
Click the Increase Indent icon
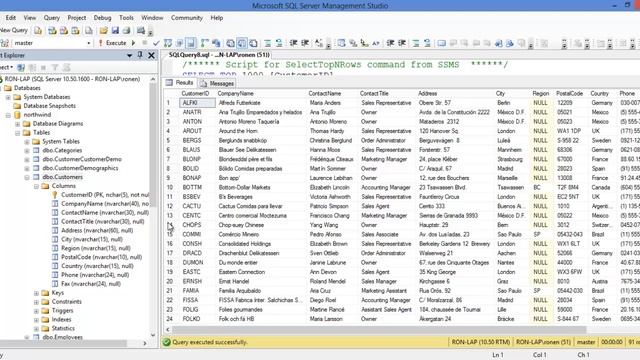point(304,43)
